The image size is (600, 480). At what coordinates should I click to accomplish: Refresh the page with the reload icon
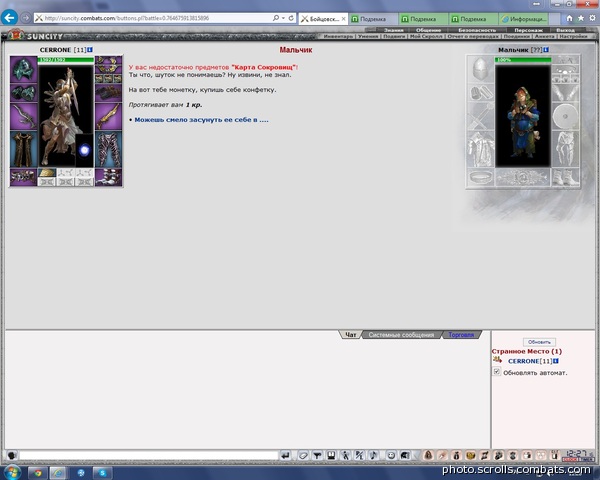pyautogui.click(x=291, y=18)
